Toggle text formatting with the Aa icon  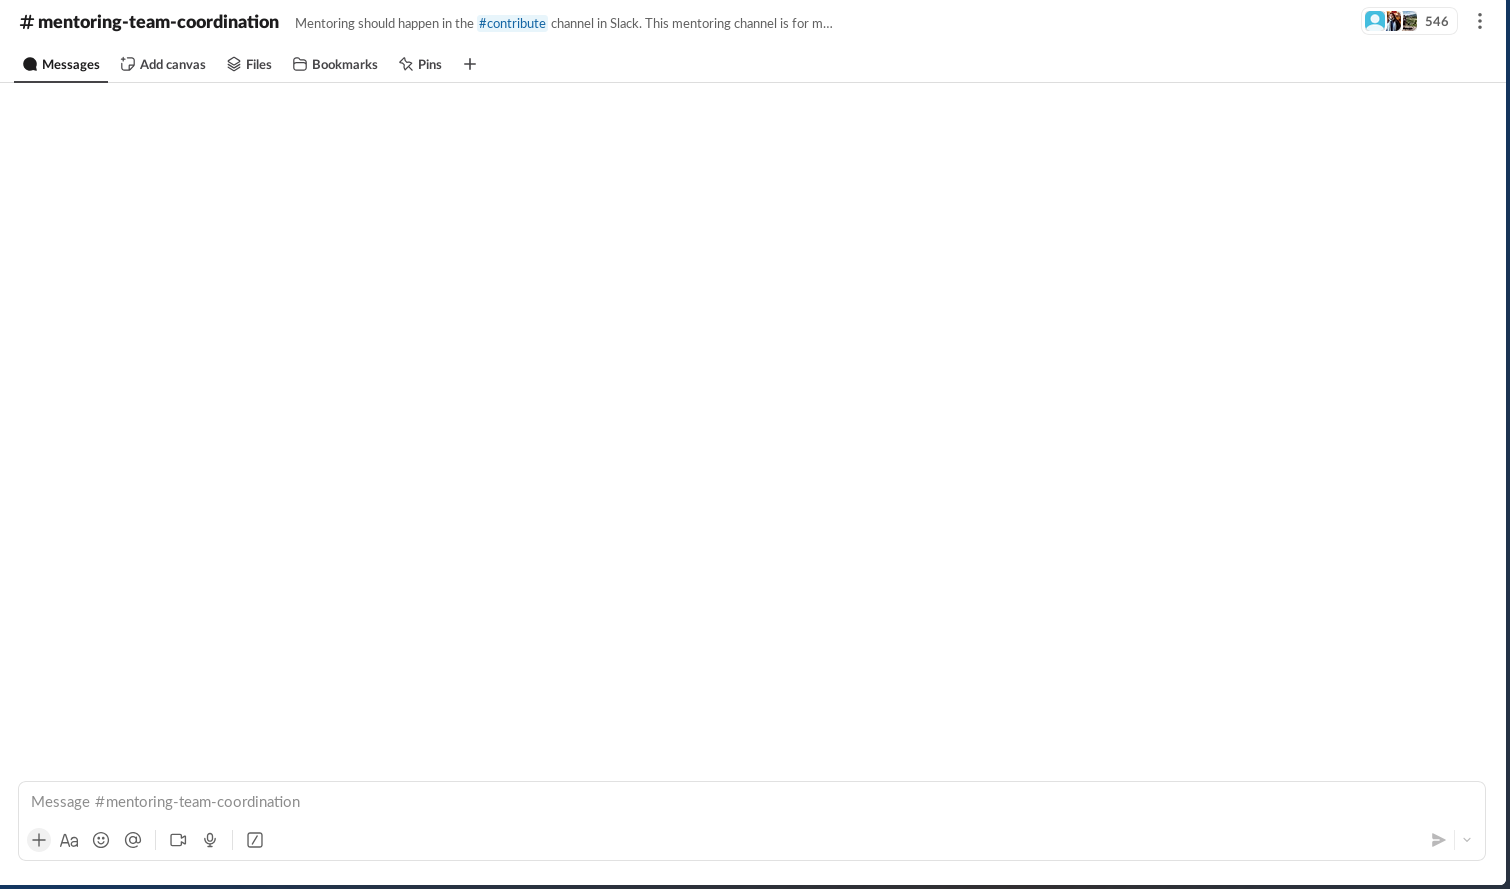tap(69, 840)
